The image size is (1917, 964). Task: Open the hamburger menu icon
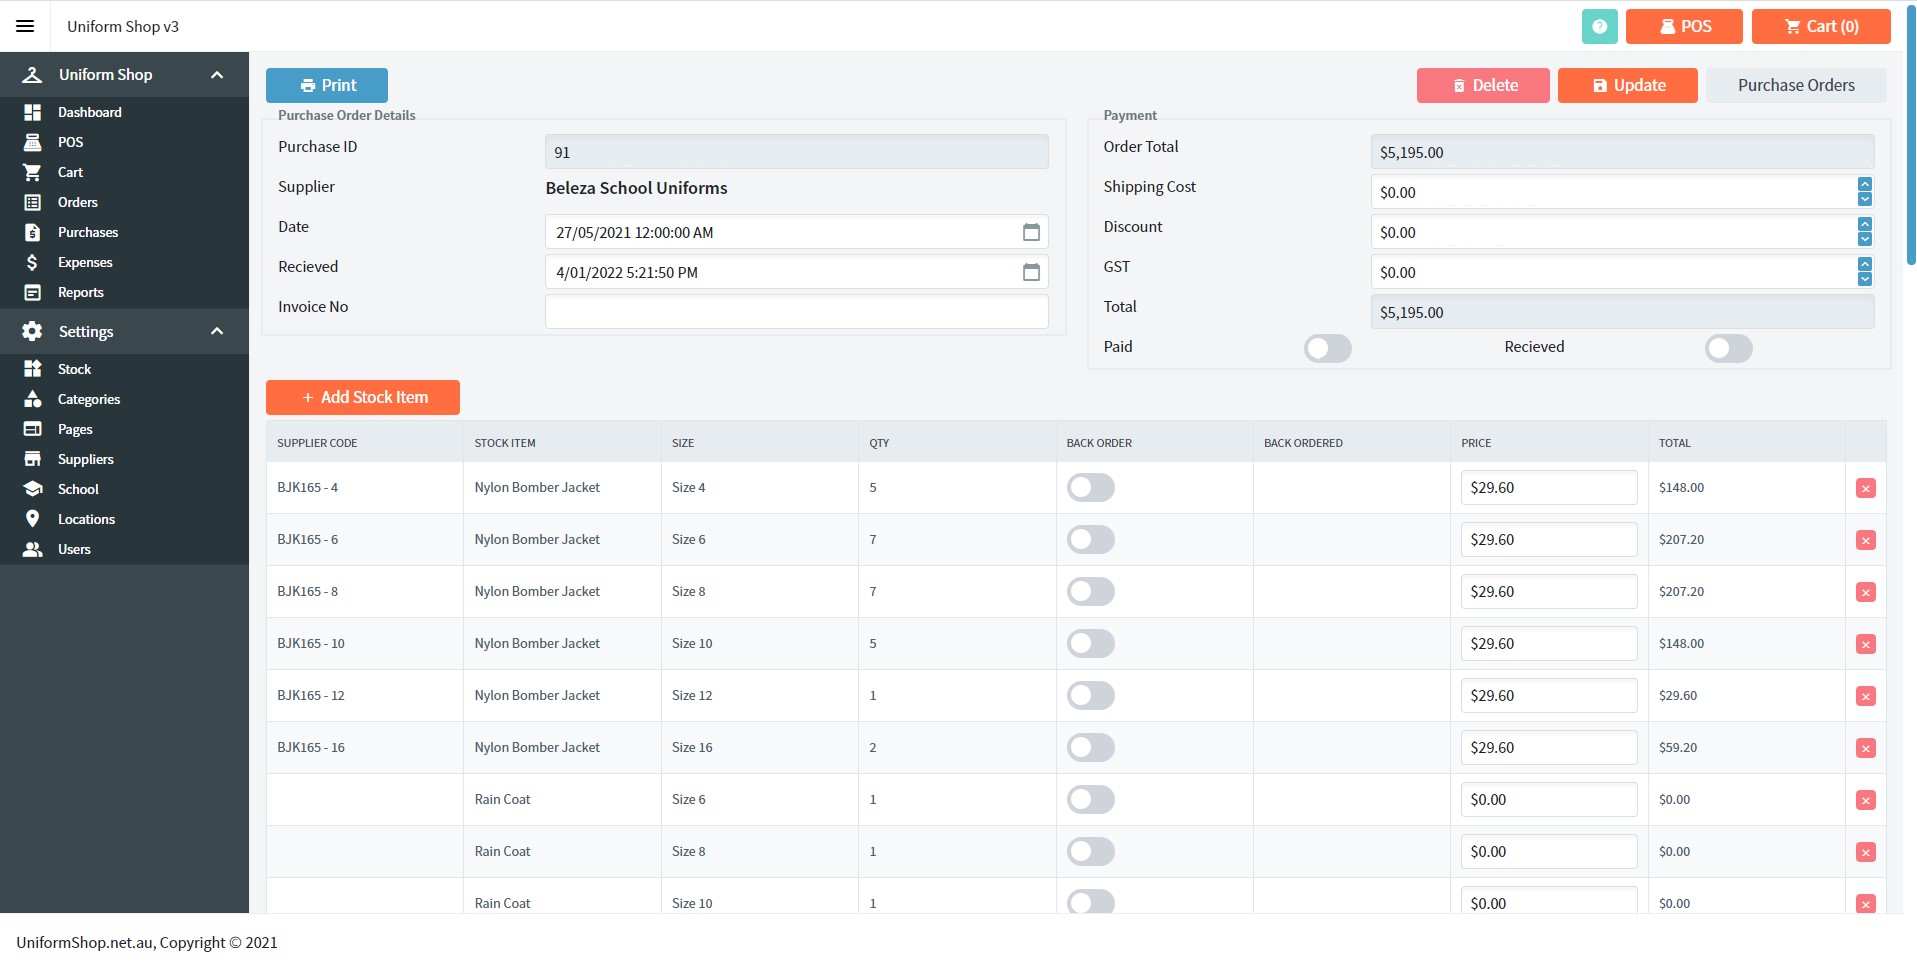tap(25, 26)
